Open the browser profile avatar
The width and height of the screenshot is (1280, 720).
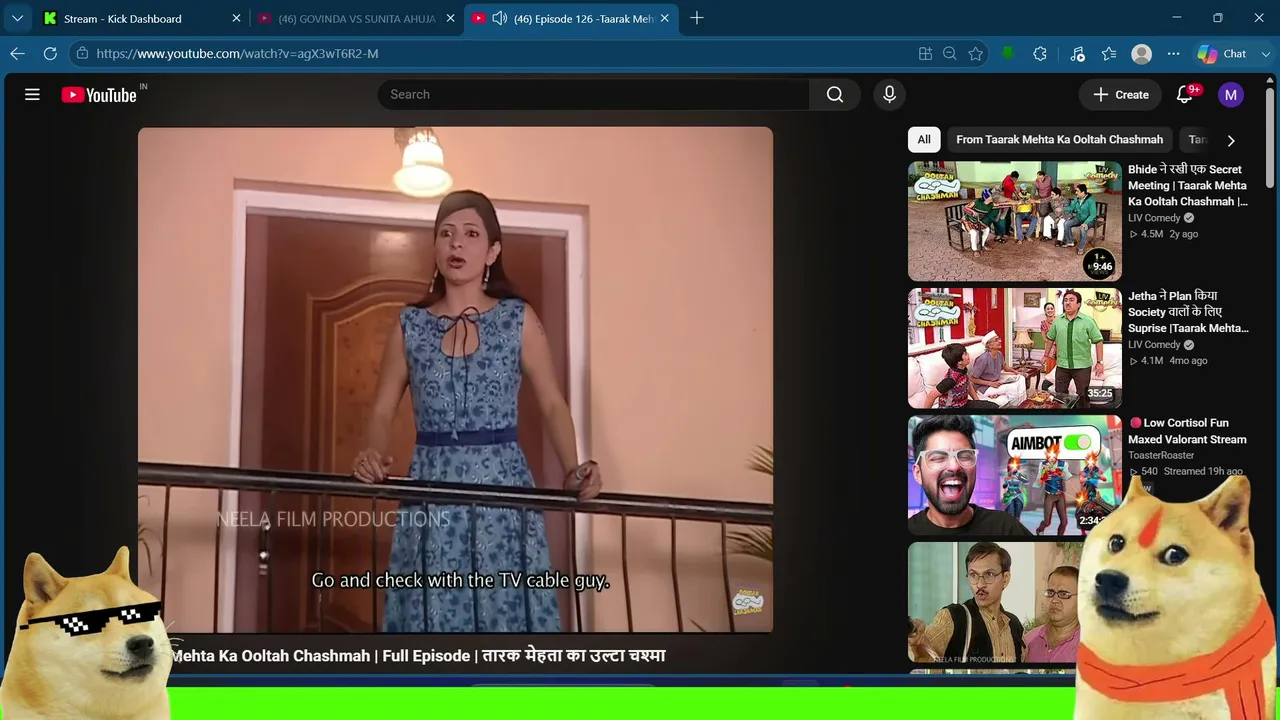coord(1141,54)
